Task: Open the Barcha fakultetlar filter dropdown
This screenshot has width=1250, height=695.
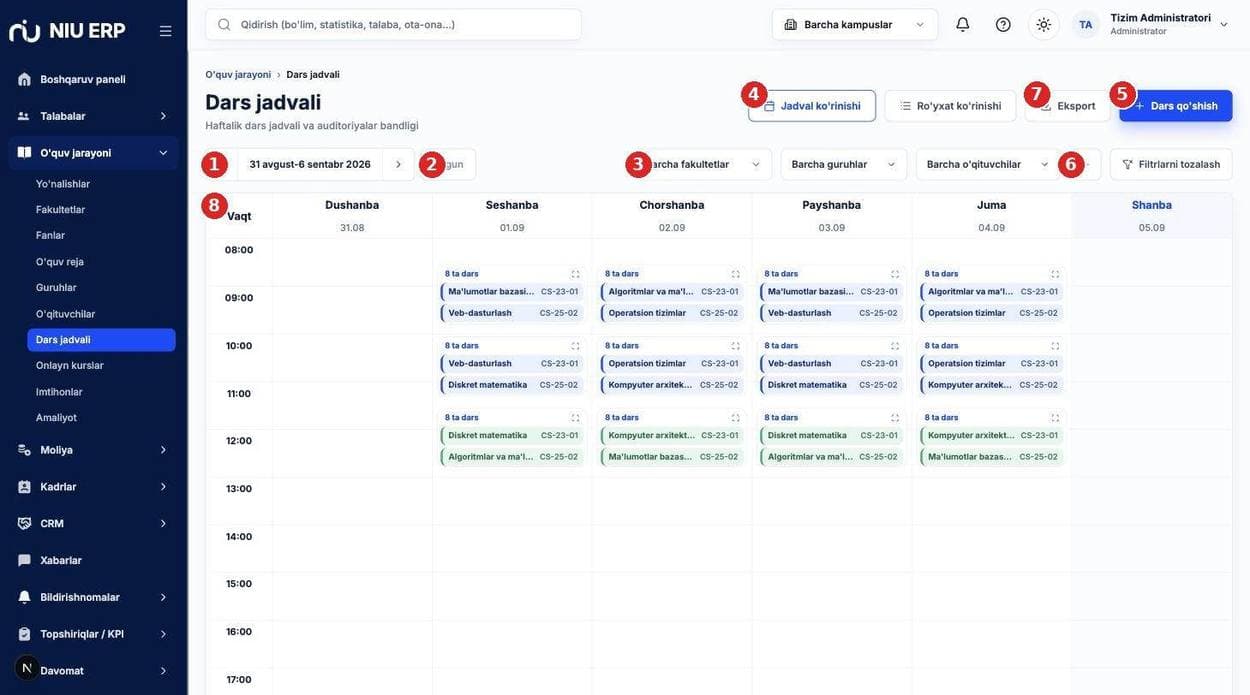Action: pos(700,164)
